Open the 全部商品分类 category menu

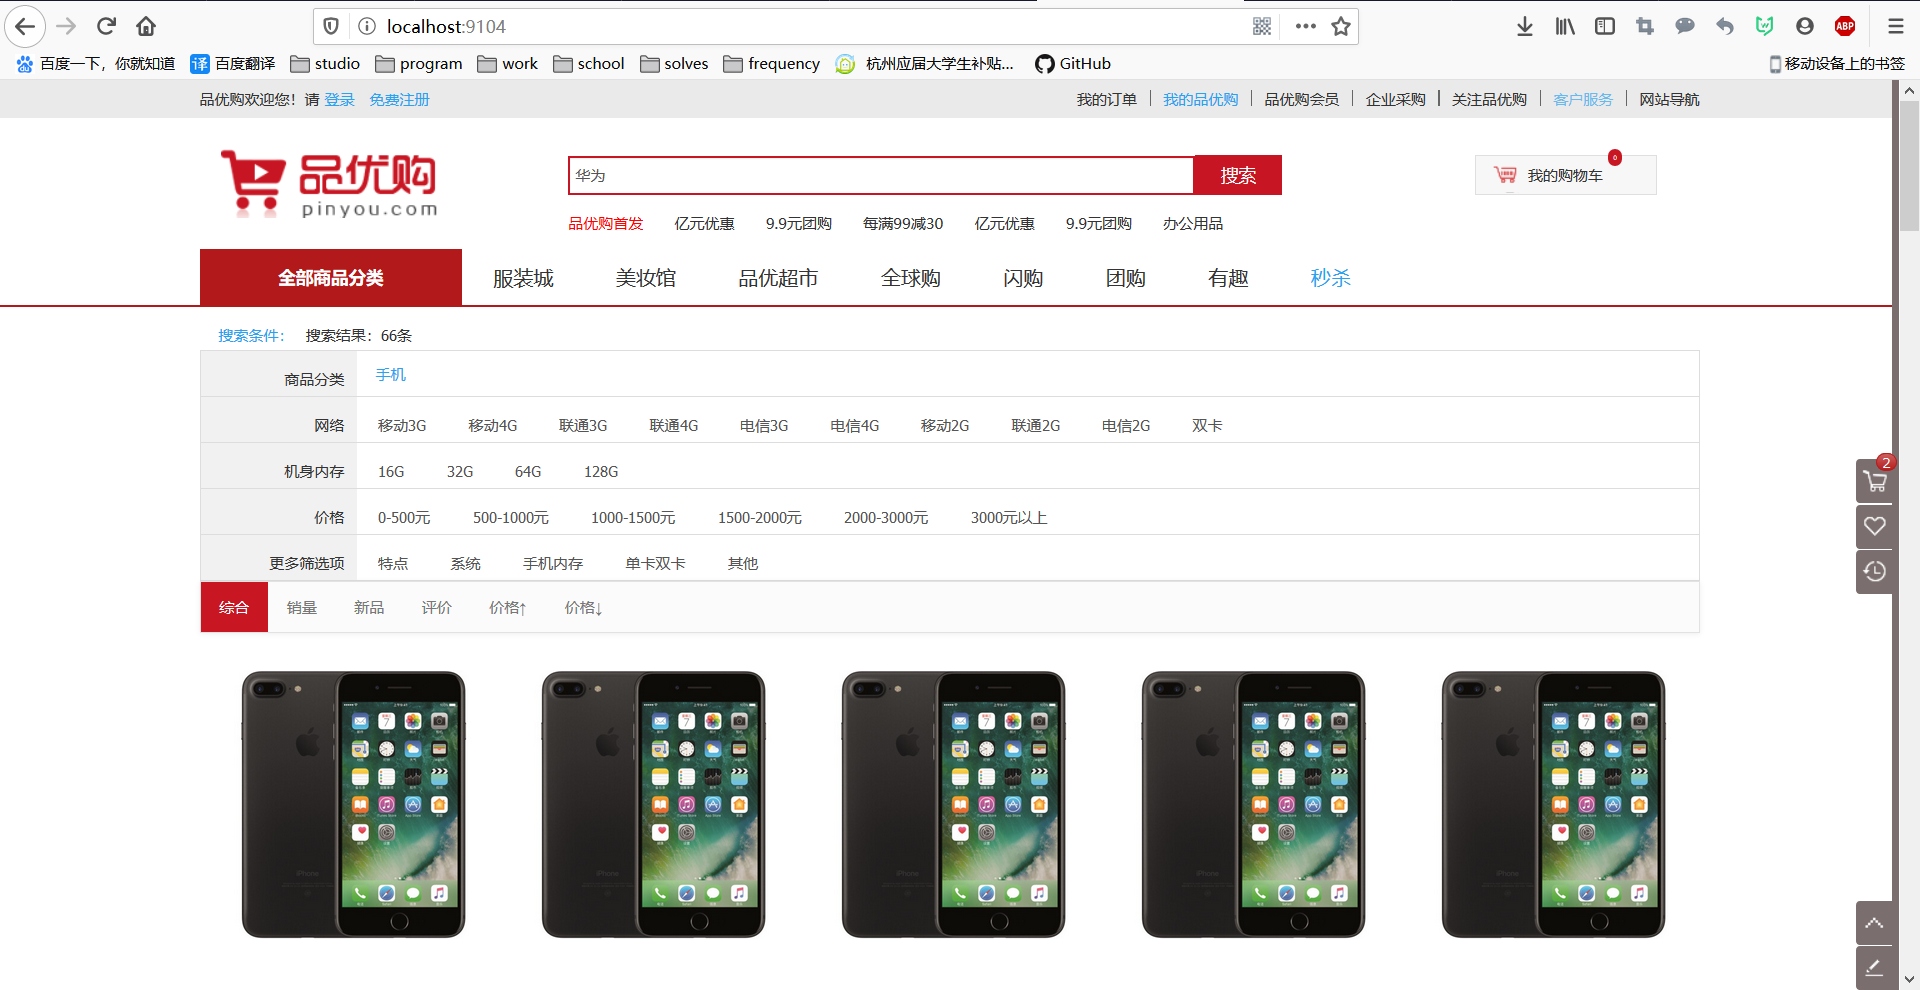click(x=331, y=278)
